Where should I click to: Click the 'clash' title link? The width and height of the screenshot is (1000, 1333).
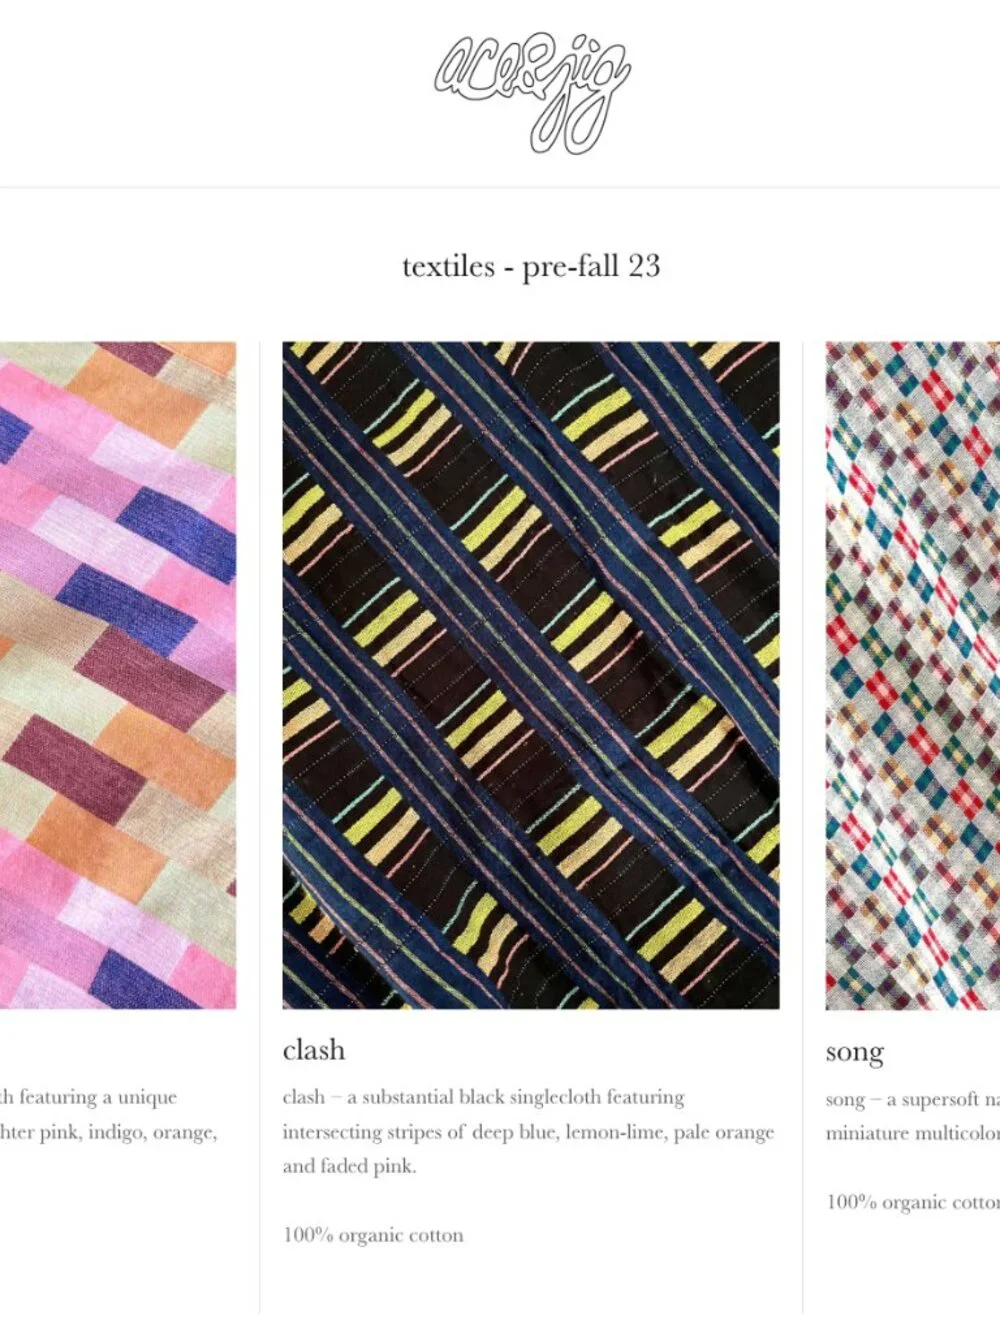click(314, 1050)
